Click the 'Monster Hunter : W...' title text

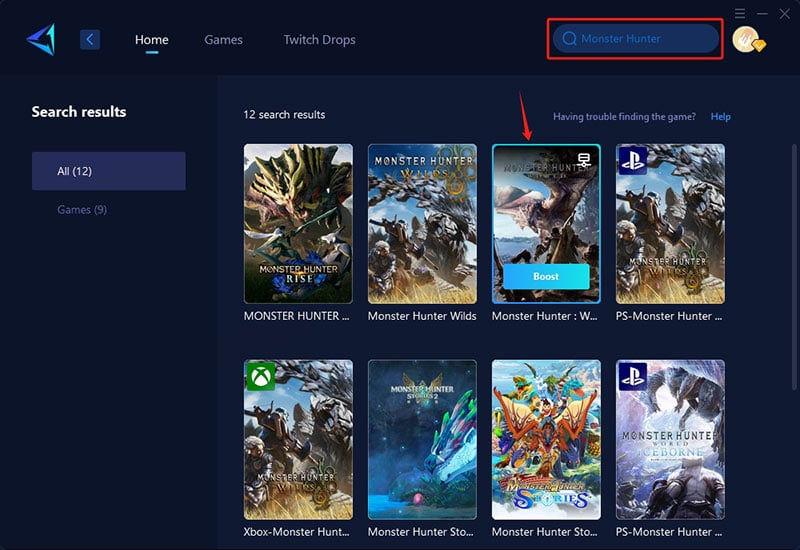click(x=544, y=316)
